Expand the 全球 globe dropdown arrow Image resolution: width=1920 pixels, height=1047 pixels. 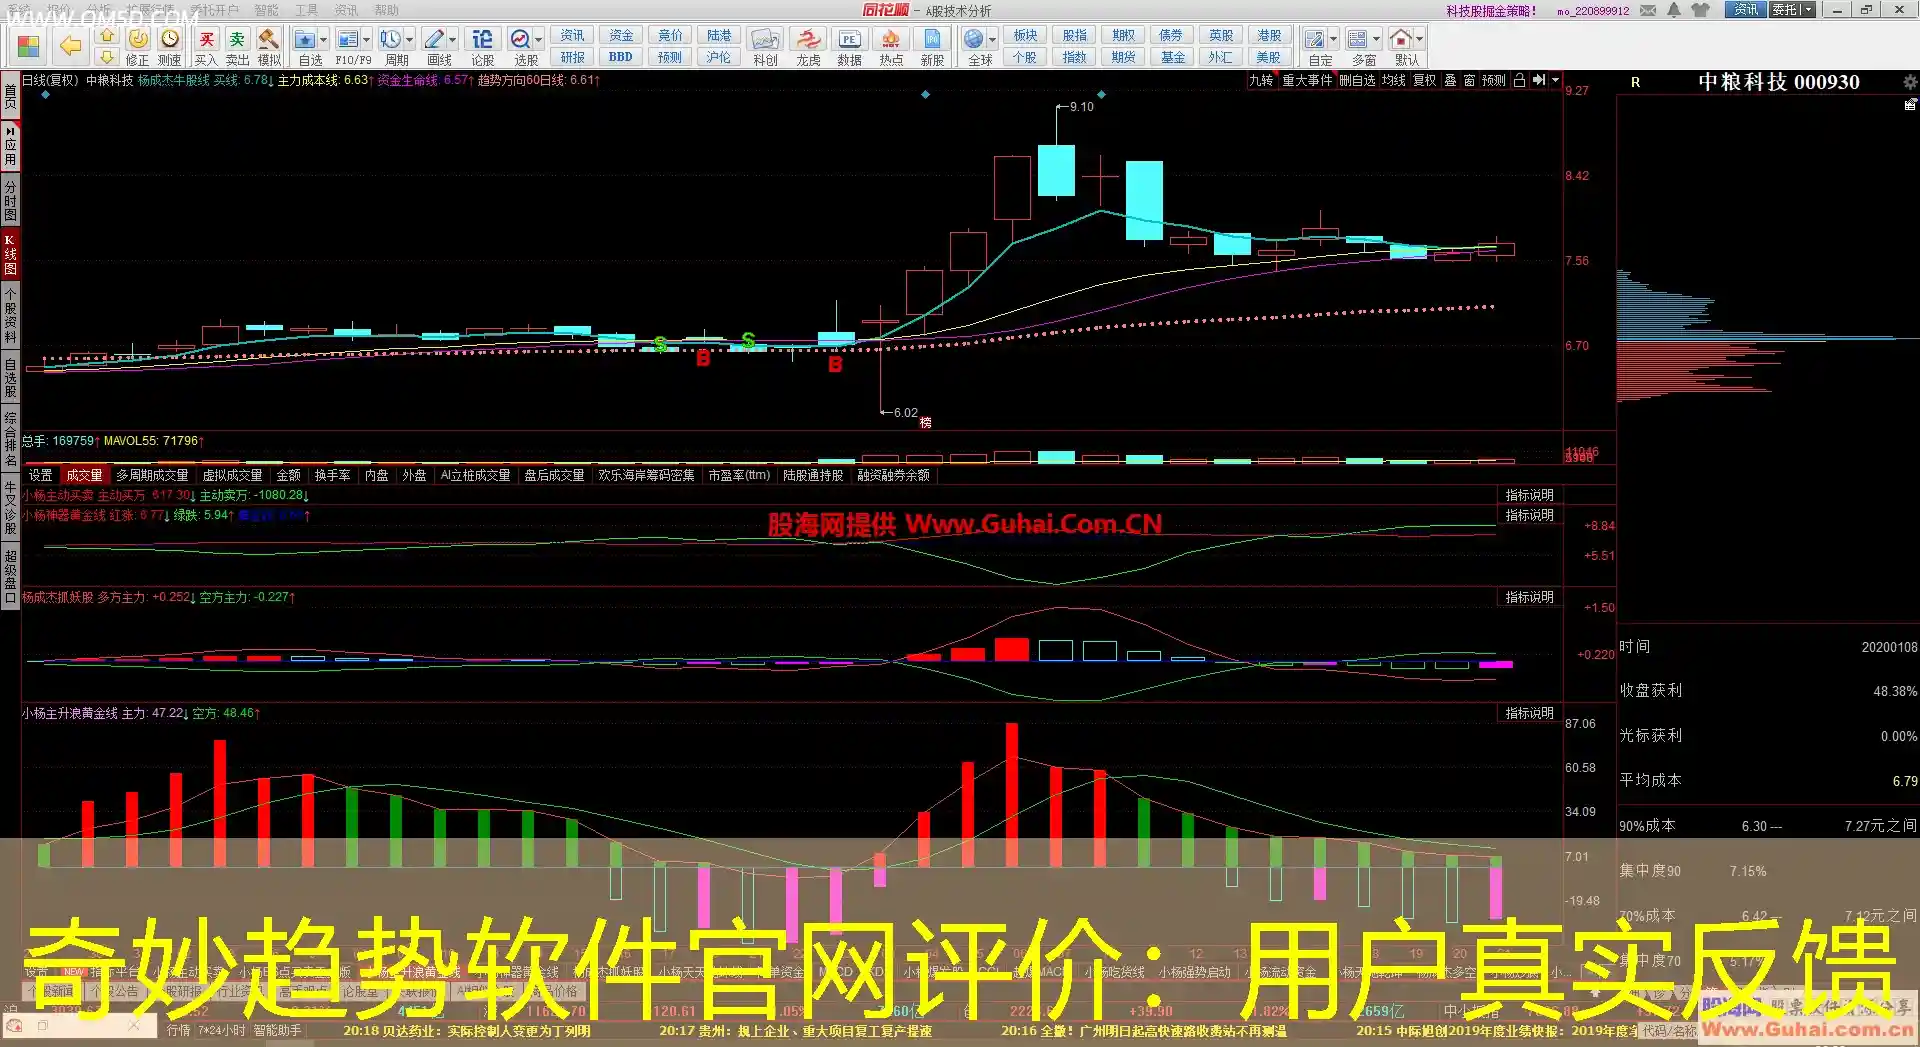[x=992, y=40]
